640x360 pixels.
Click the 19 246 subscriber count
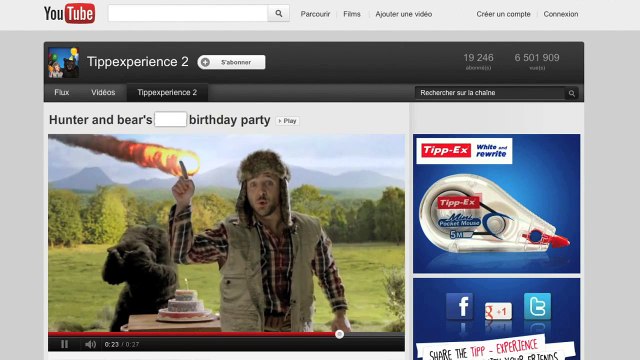click(x=478, y=58)
